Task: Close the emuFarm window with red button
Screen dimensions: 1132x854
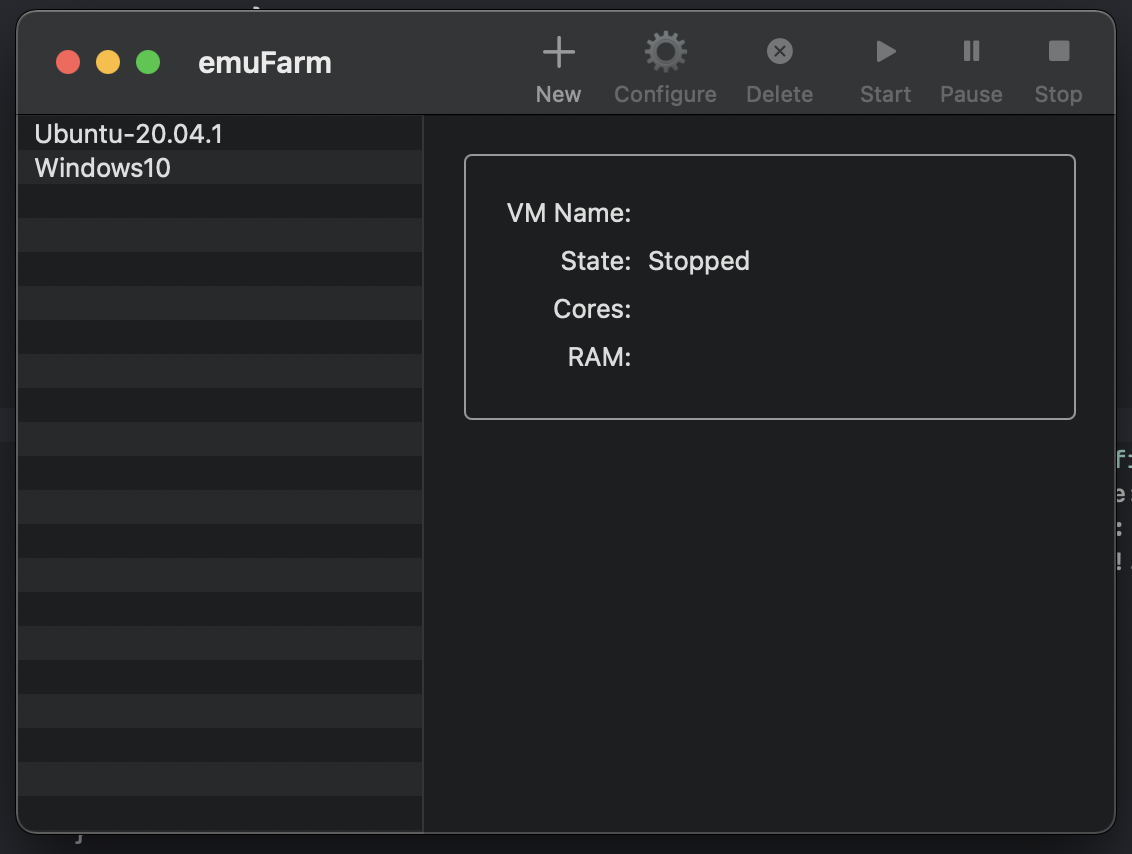Action: [68, 62]
